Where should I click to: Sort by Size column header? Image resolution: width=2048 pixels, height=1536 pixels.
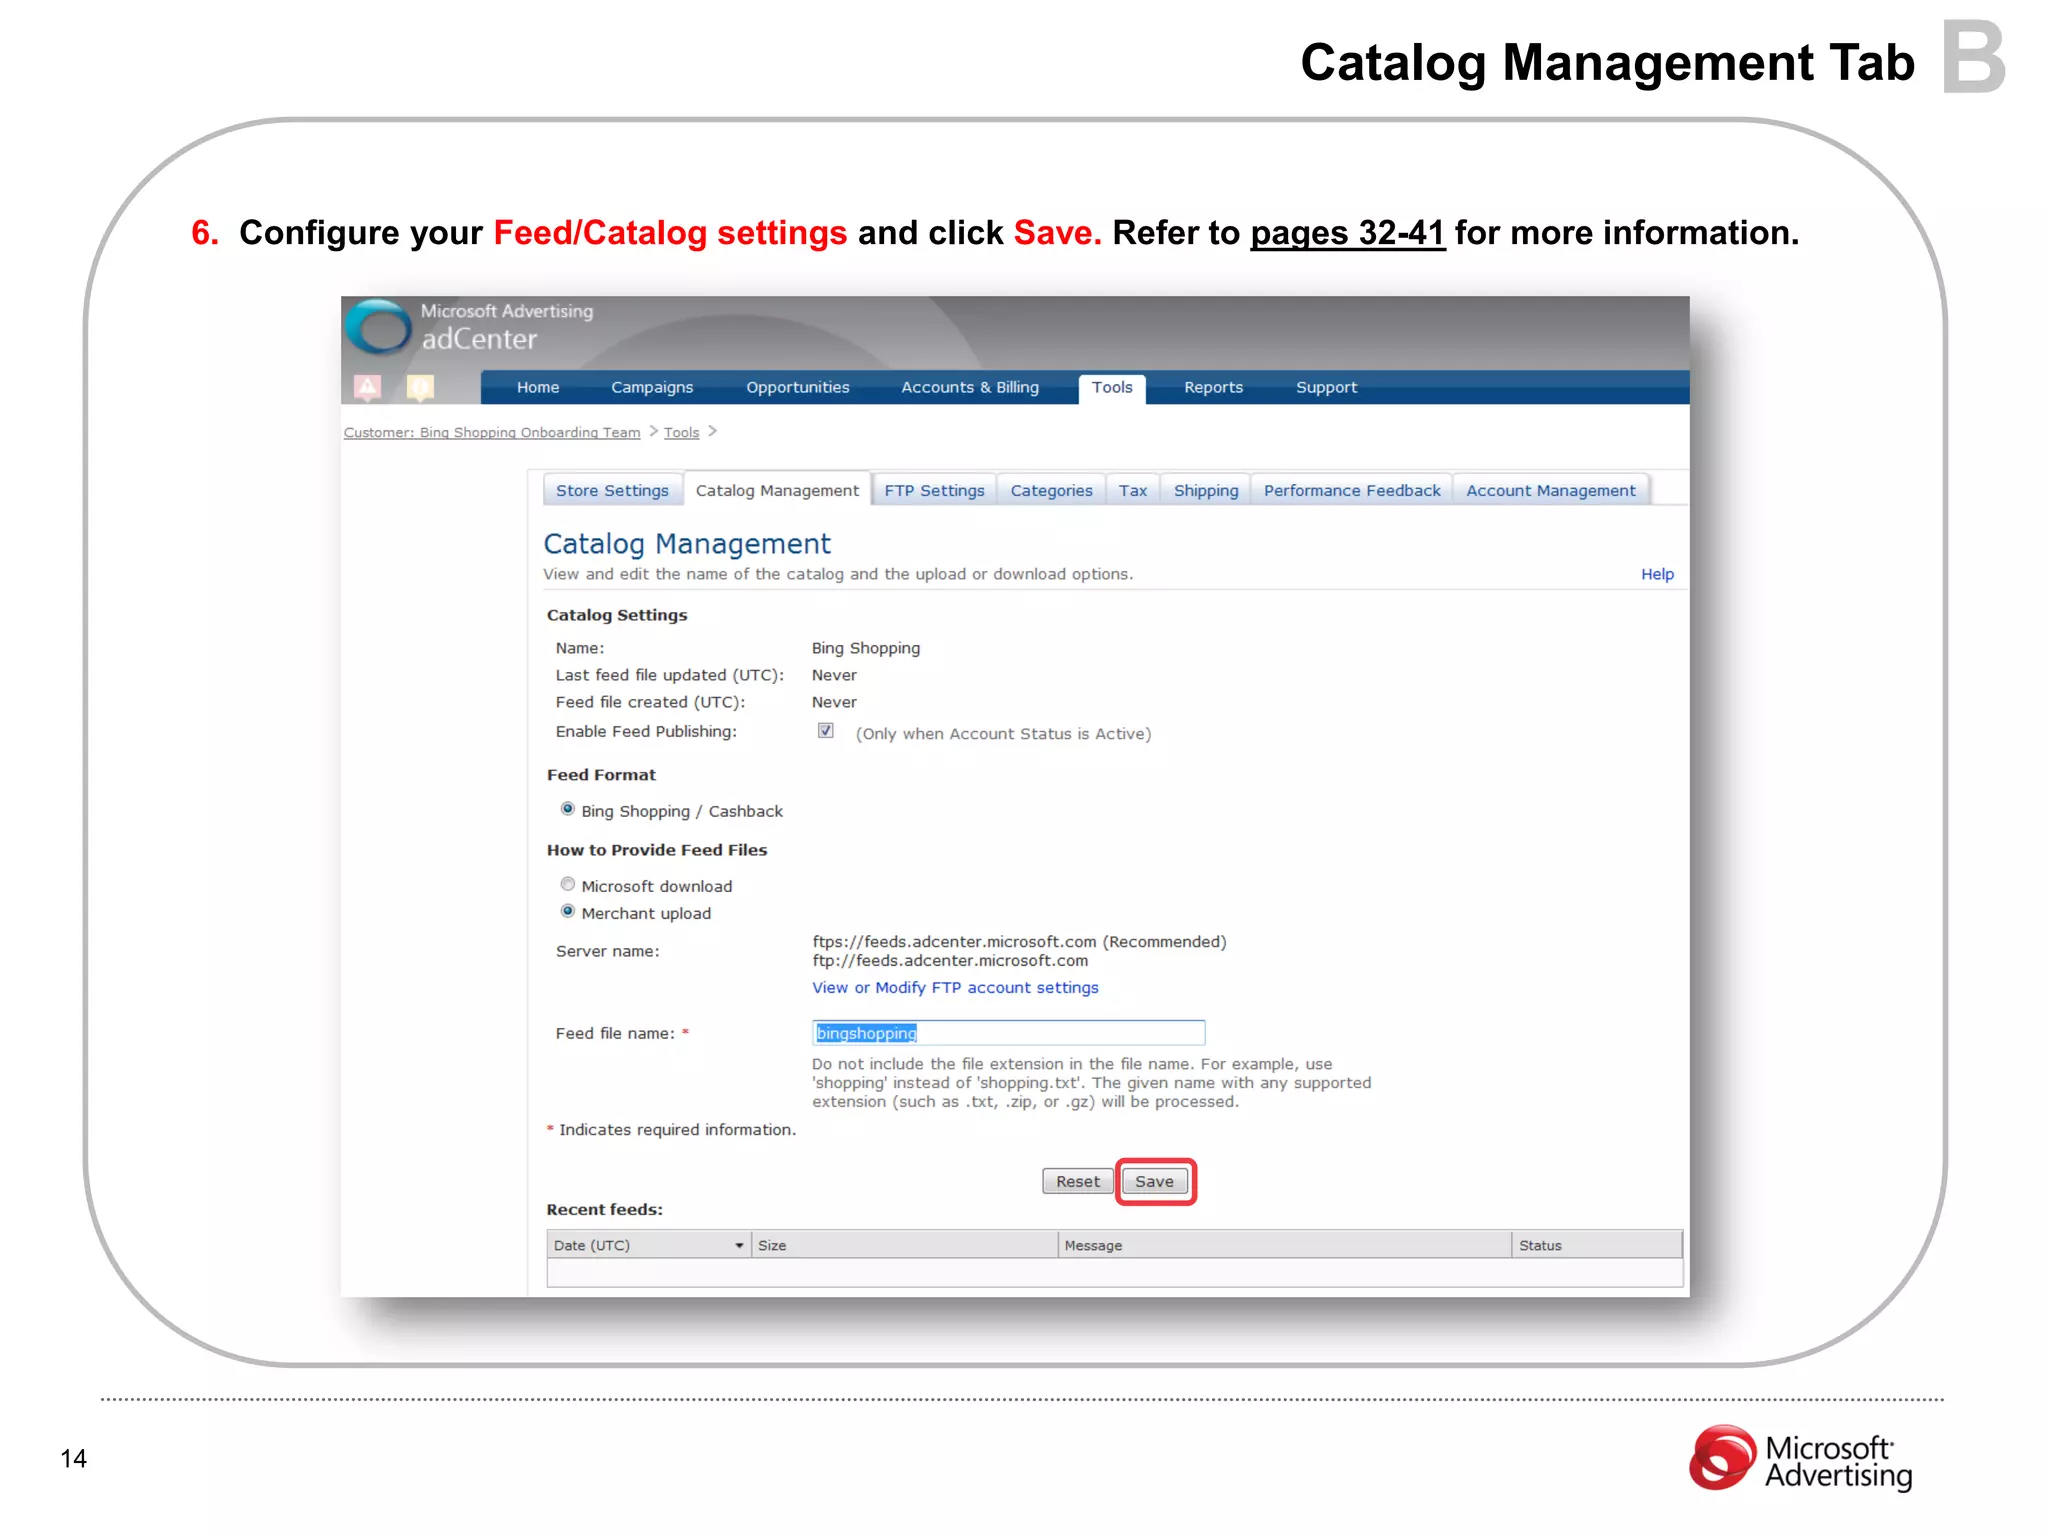(904, 1245)
